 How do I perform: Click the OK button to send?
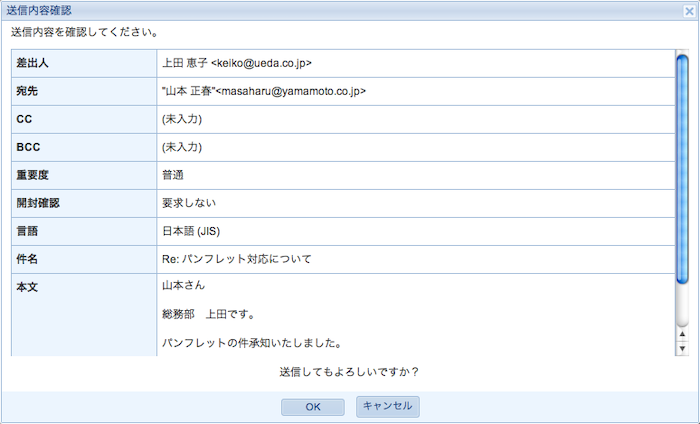[312, 407]
